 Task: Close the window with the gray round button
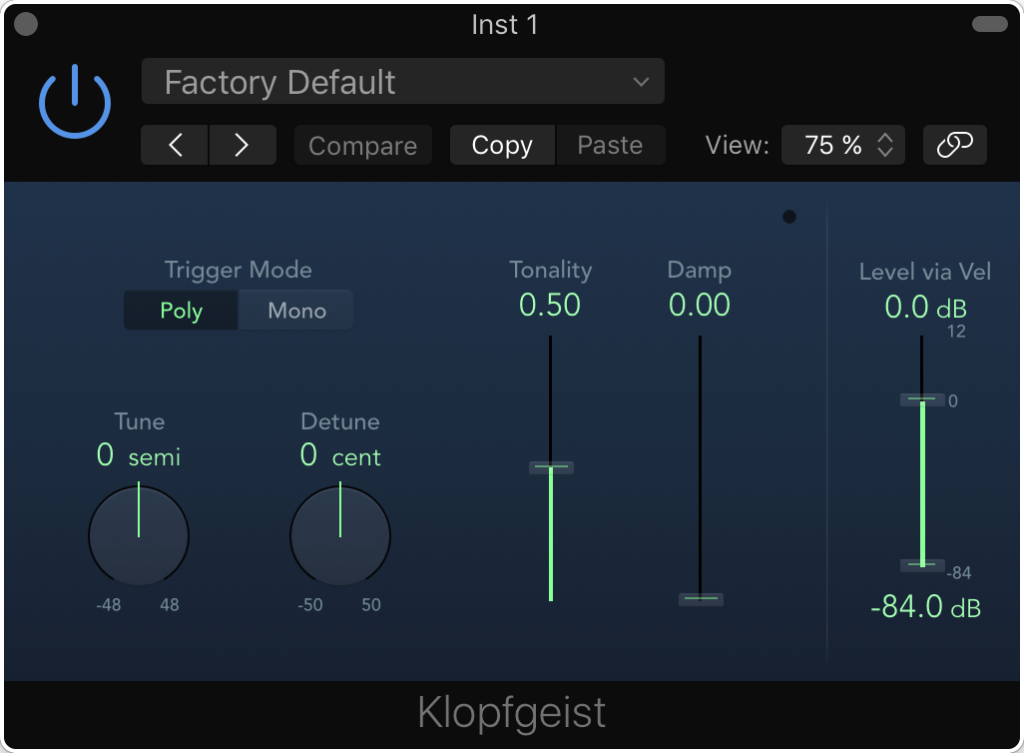tap(26, 24)
